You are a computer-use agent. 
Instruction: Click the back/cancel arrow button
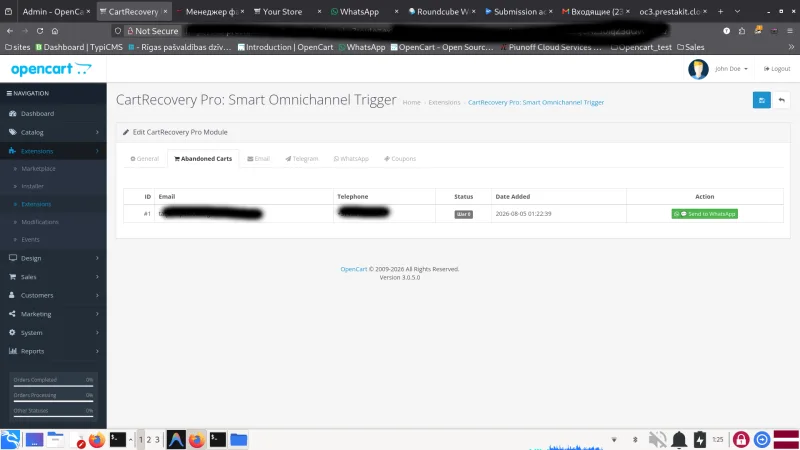point(781,100)
